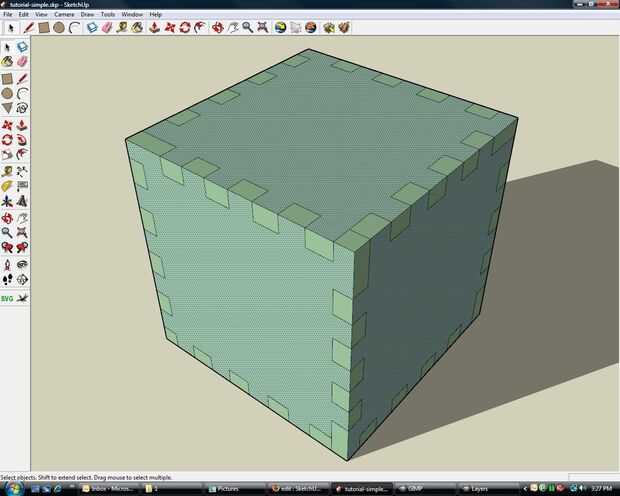Pick the Paint Bucket in top toolbar
620x496 pixels.
point(137,28)
